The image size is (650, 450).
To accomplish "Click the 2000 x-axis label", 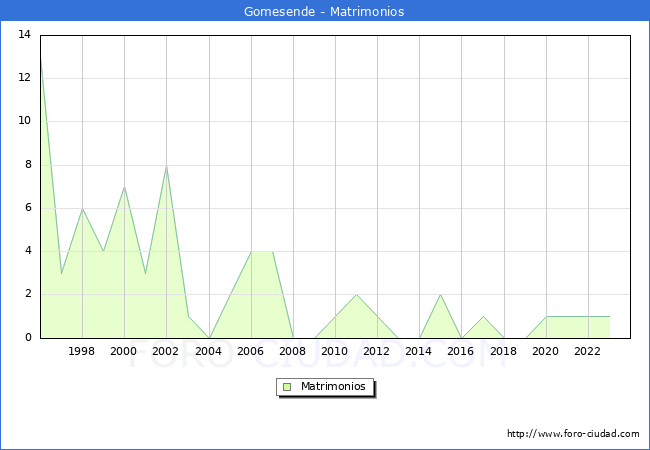I will 124,351.
